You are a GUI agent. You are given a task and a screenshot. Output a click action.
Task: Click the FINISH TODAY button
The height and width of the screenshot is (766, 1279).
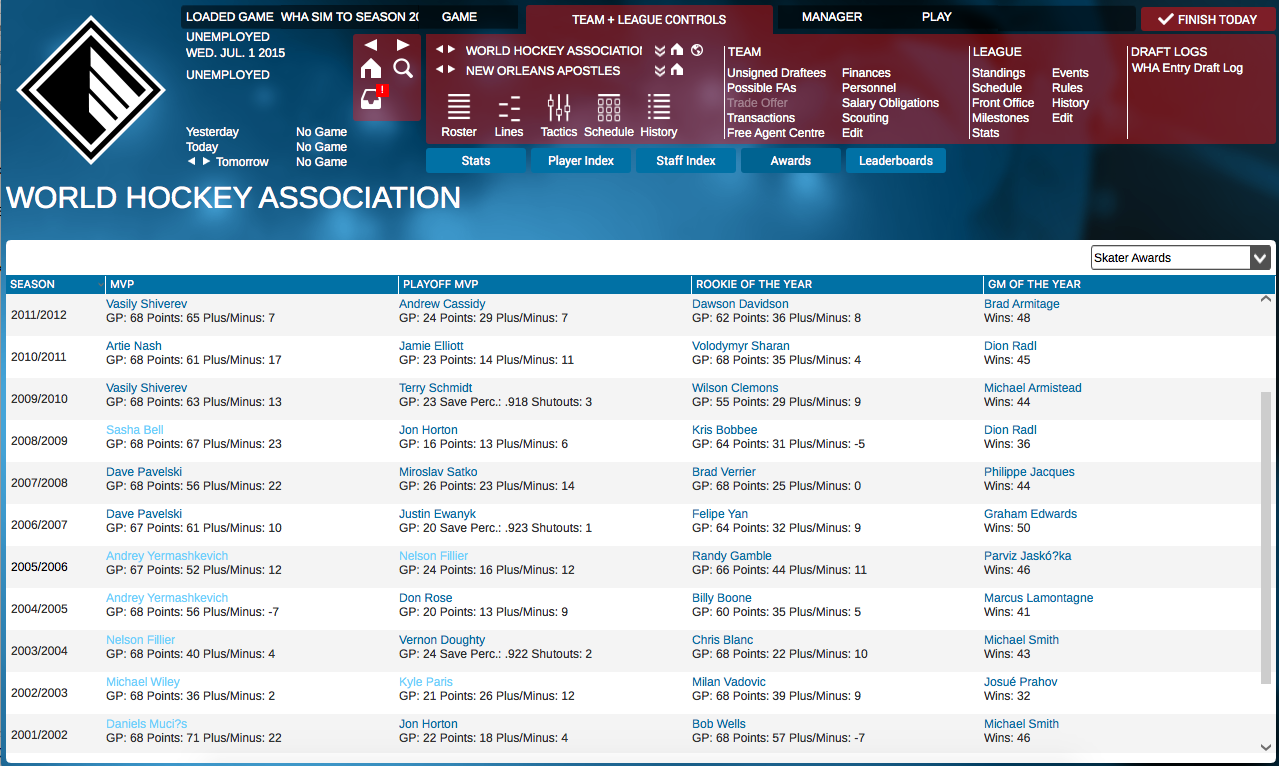pyautogui.click(x=1208, y=19)
